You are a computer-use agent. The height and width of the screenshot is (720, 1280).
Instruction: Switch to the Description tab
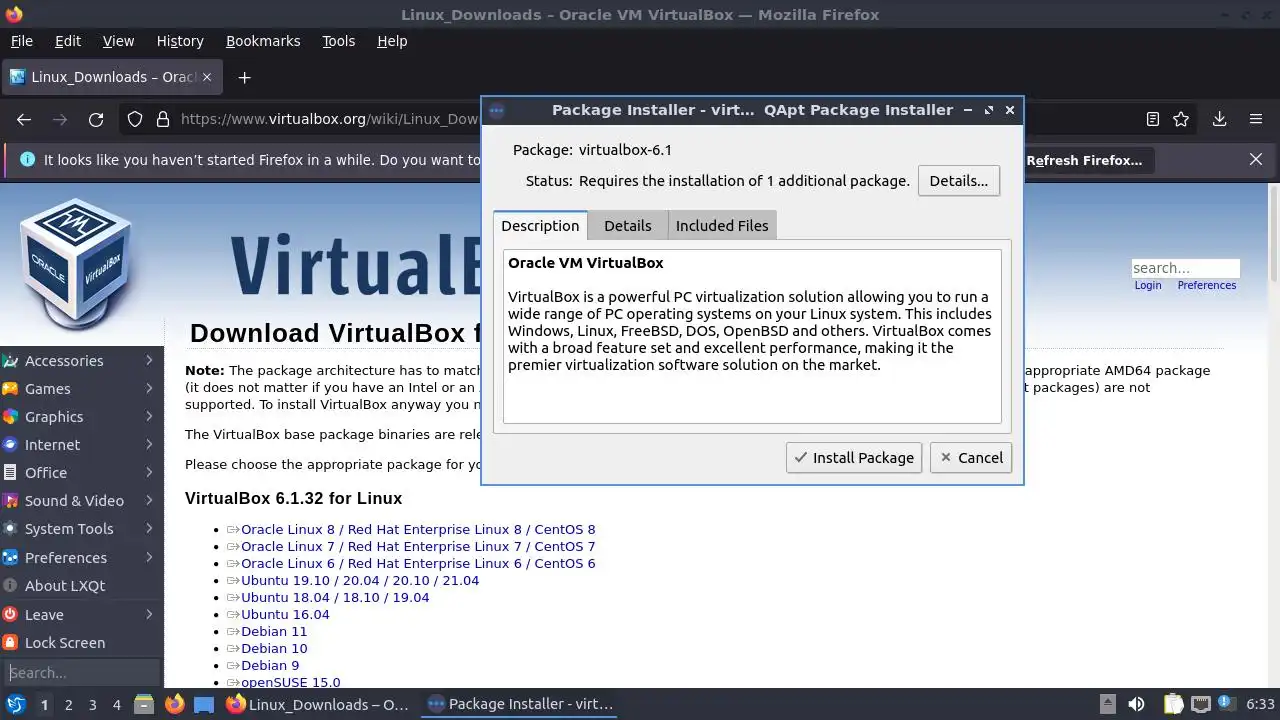point(540,225)
